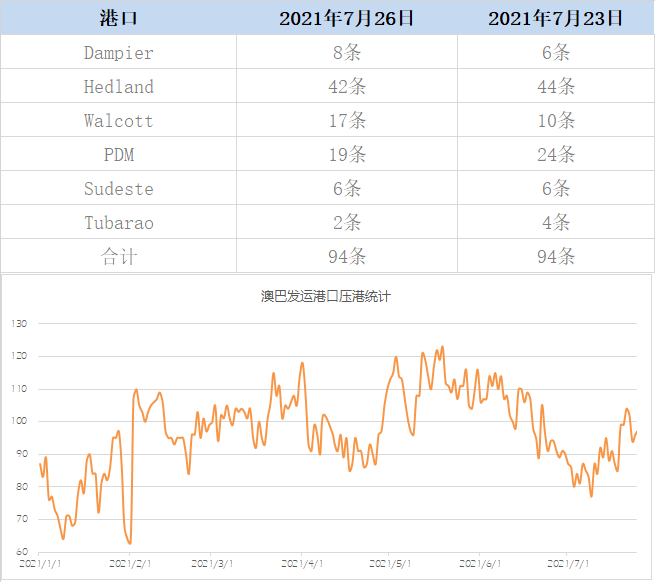Click the 94条 total for July 26
Image resolution: width=655 pixels, height=582 pixels.
pos(347,257)
